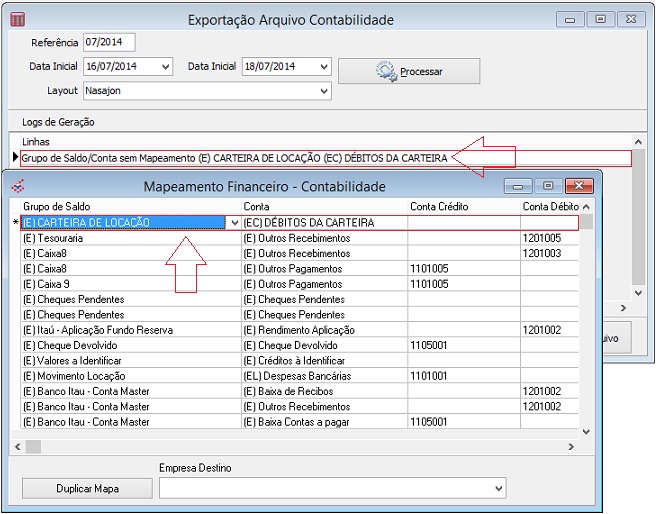656x514 pixels.
Task: Open the second Data Inicial dropdown showing 18/07/2014
Action: (x=323, y=67)
